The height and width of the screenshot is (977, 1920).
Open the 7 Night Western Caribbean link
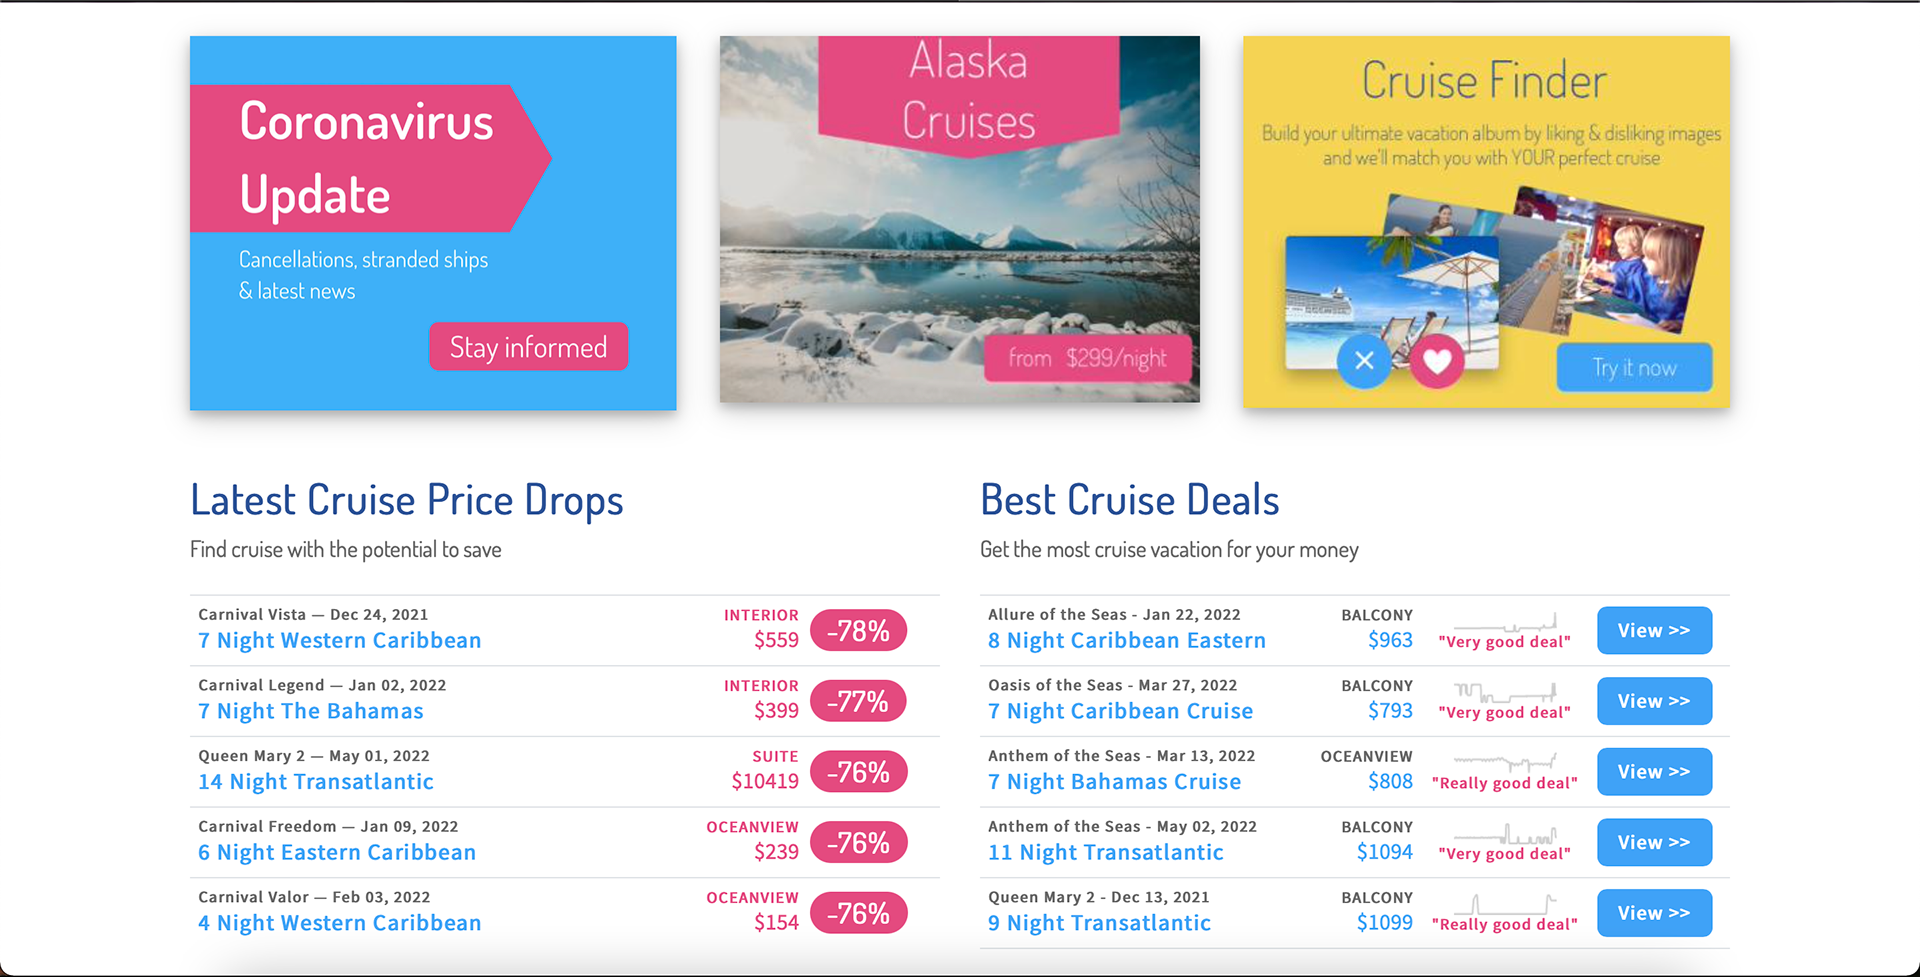(339, 641)
